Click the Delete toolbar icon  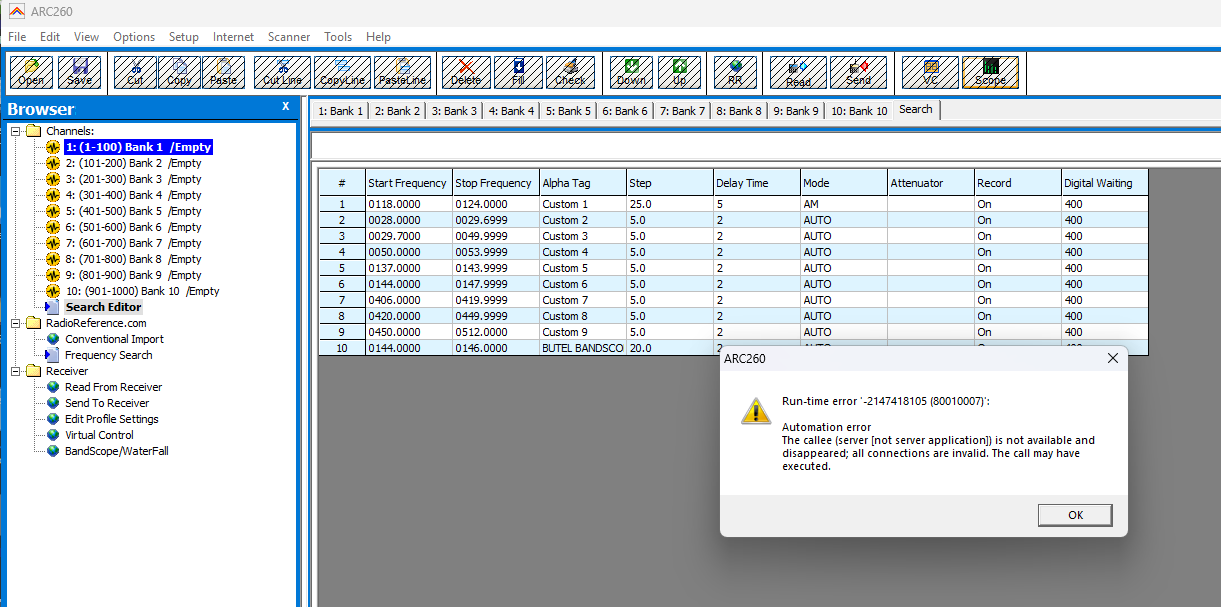(x=466, y=72)
